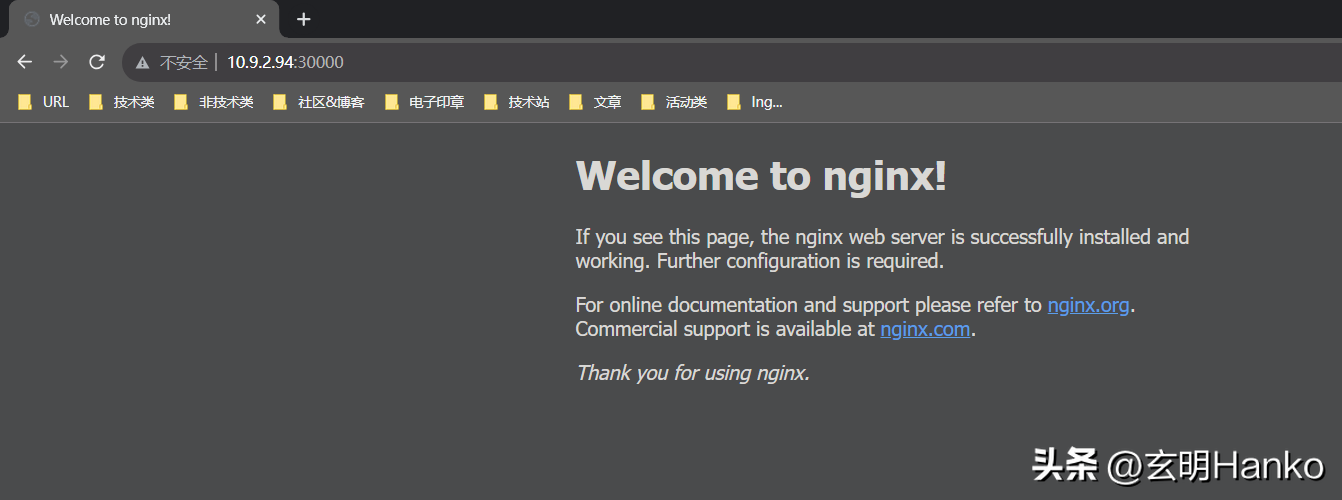Open the 文章 bookmark folder

596,102
